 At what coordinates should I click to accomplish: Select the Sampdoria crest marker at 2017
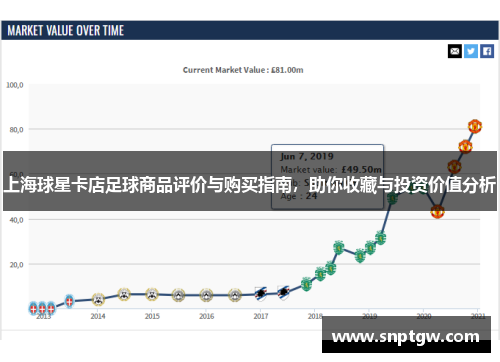click(261, 294)
